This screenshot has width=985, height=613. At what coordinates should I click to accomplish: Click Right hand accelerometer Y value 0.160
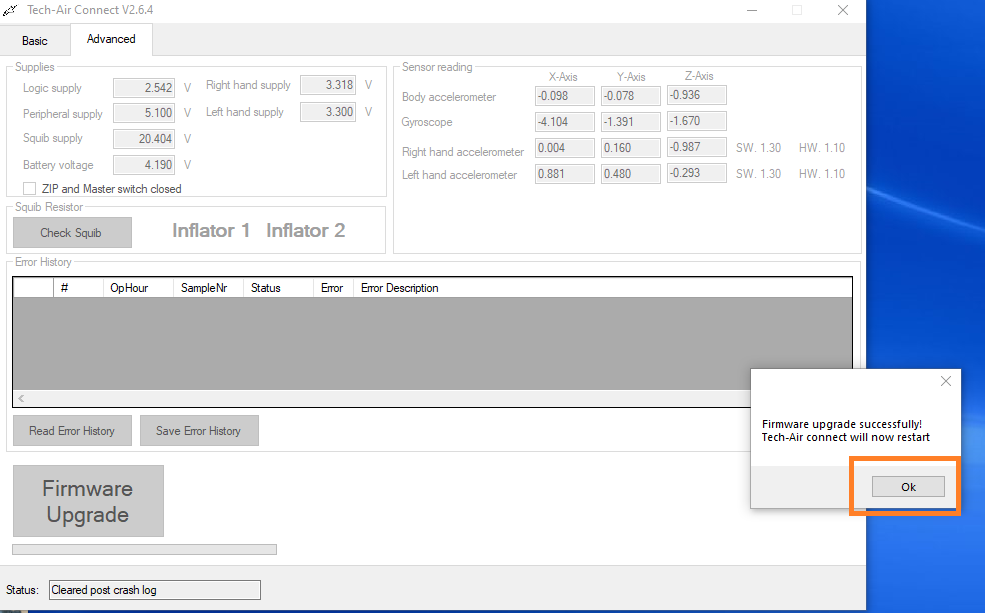coord(630,148)
